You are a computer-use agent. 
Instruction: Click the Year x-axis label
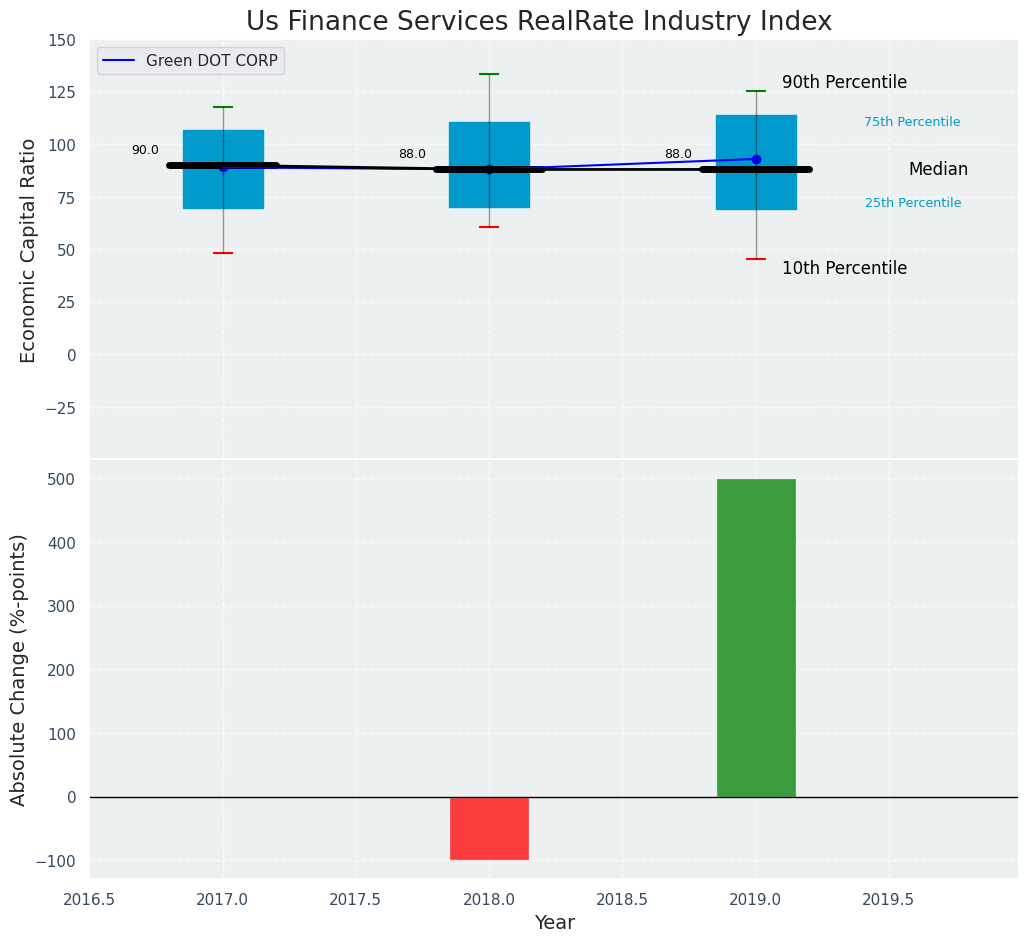[x=554, y=923]
